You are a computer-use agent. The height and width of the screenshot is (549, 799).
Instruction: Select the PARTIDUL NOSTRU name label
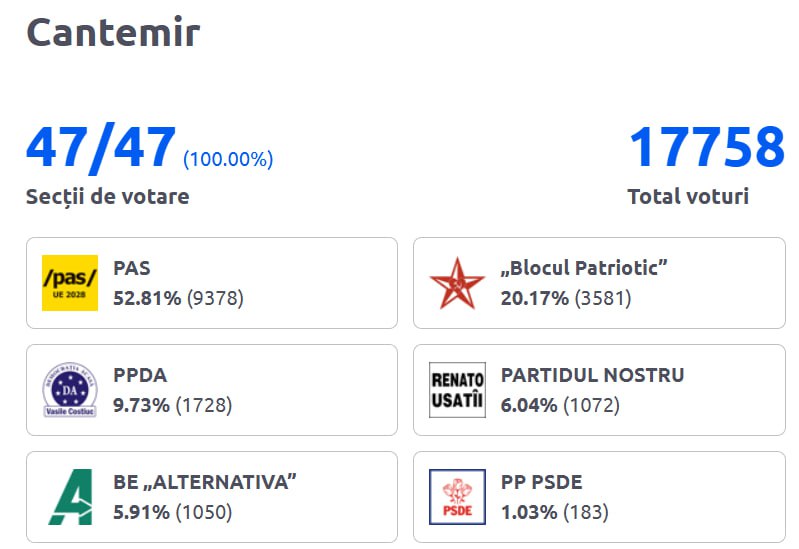(x=592, y=375)
